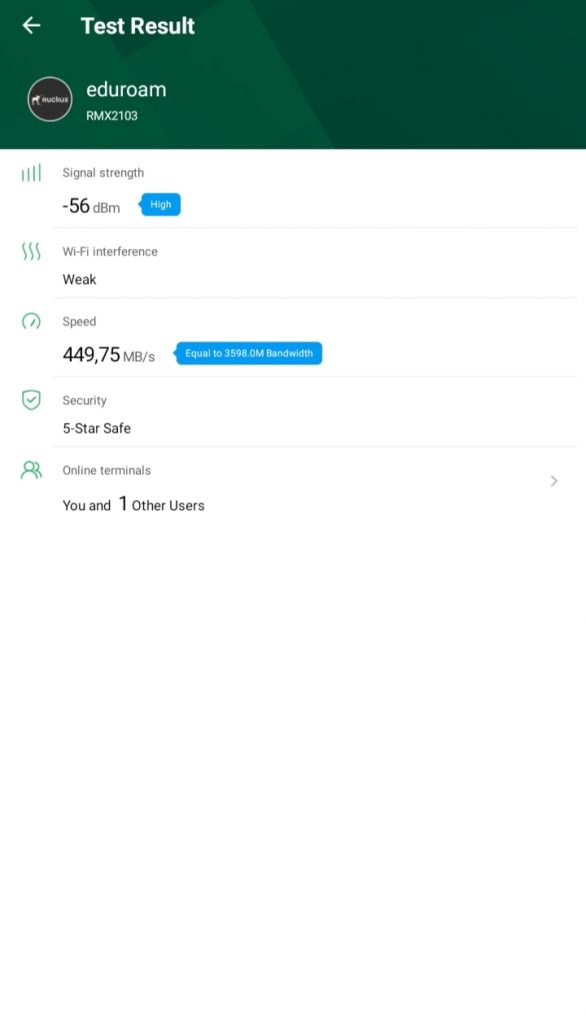Select the Test Result title
The image size is (586, 1024).
tap(138, 25)
